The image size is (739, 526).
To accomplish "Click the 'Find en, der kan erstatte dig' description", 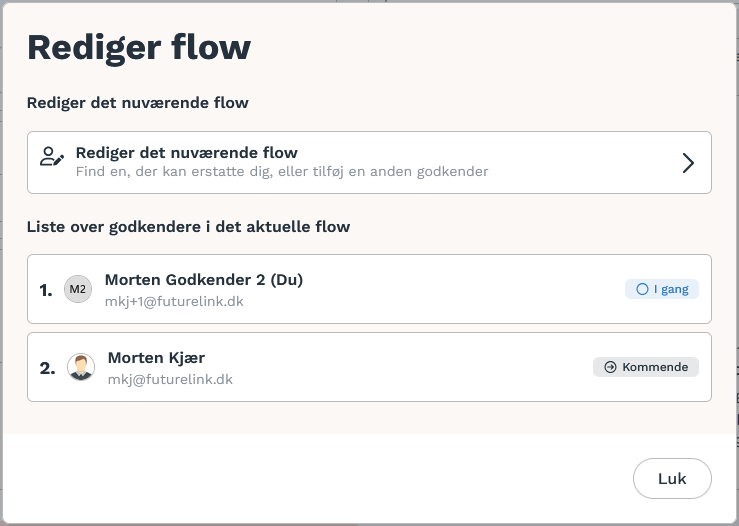I will 282,172.
